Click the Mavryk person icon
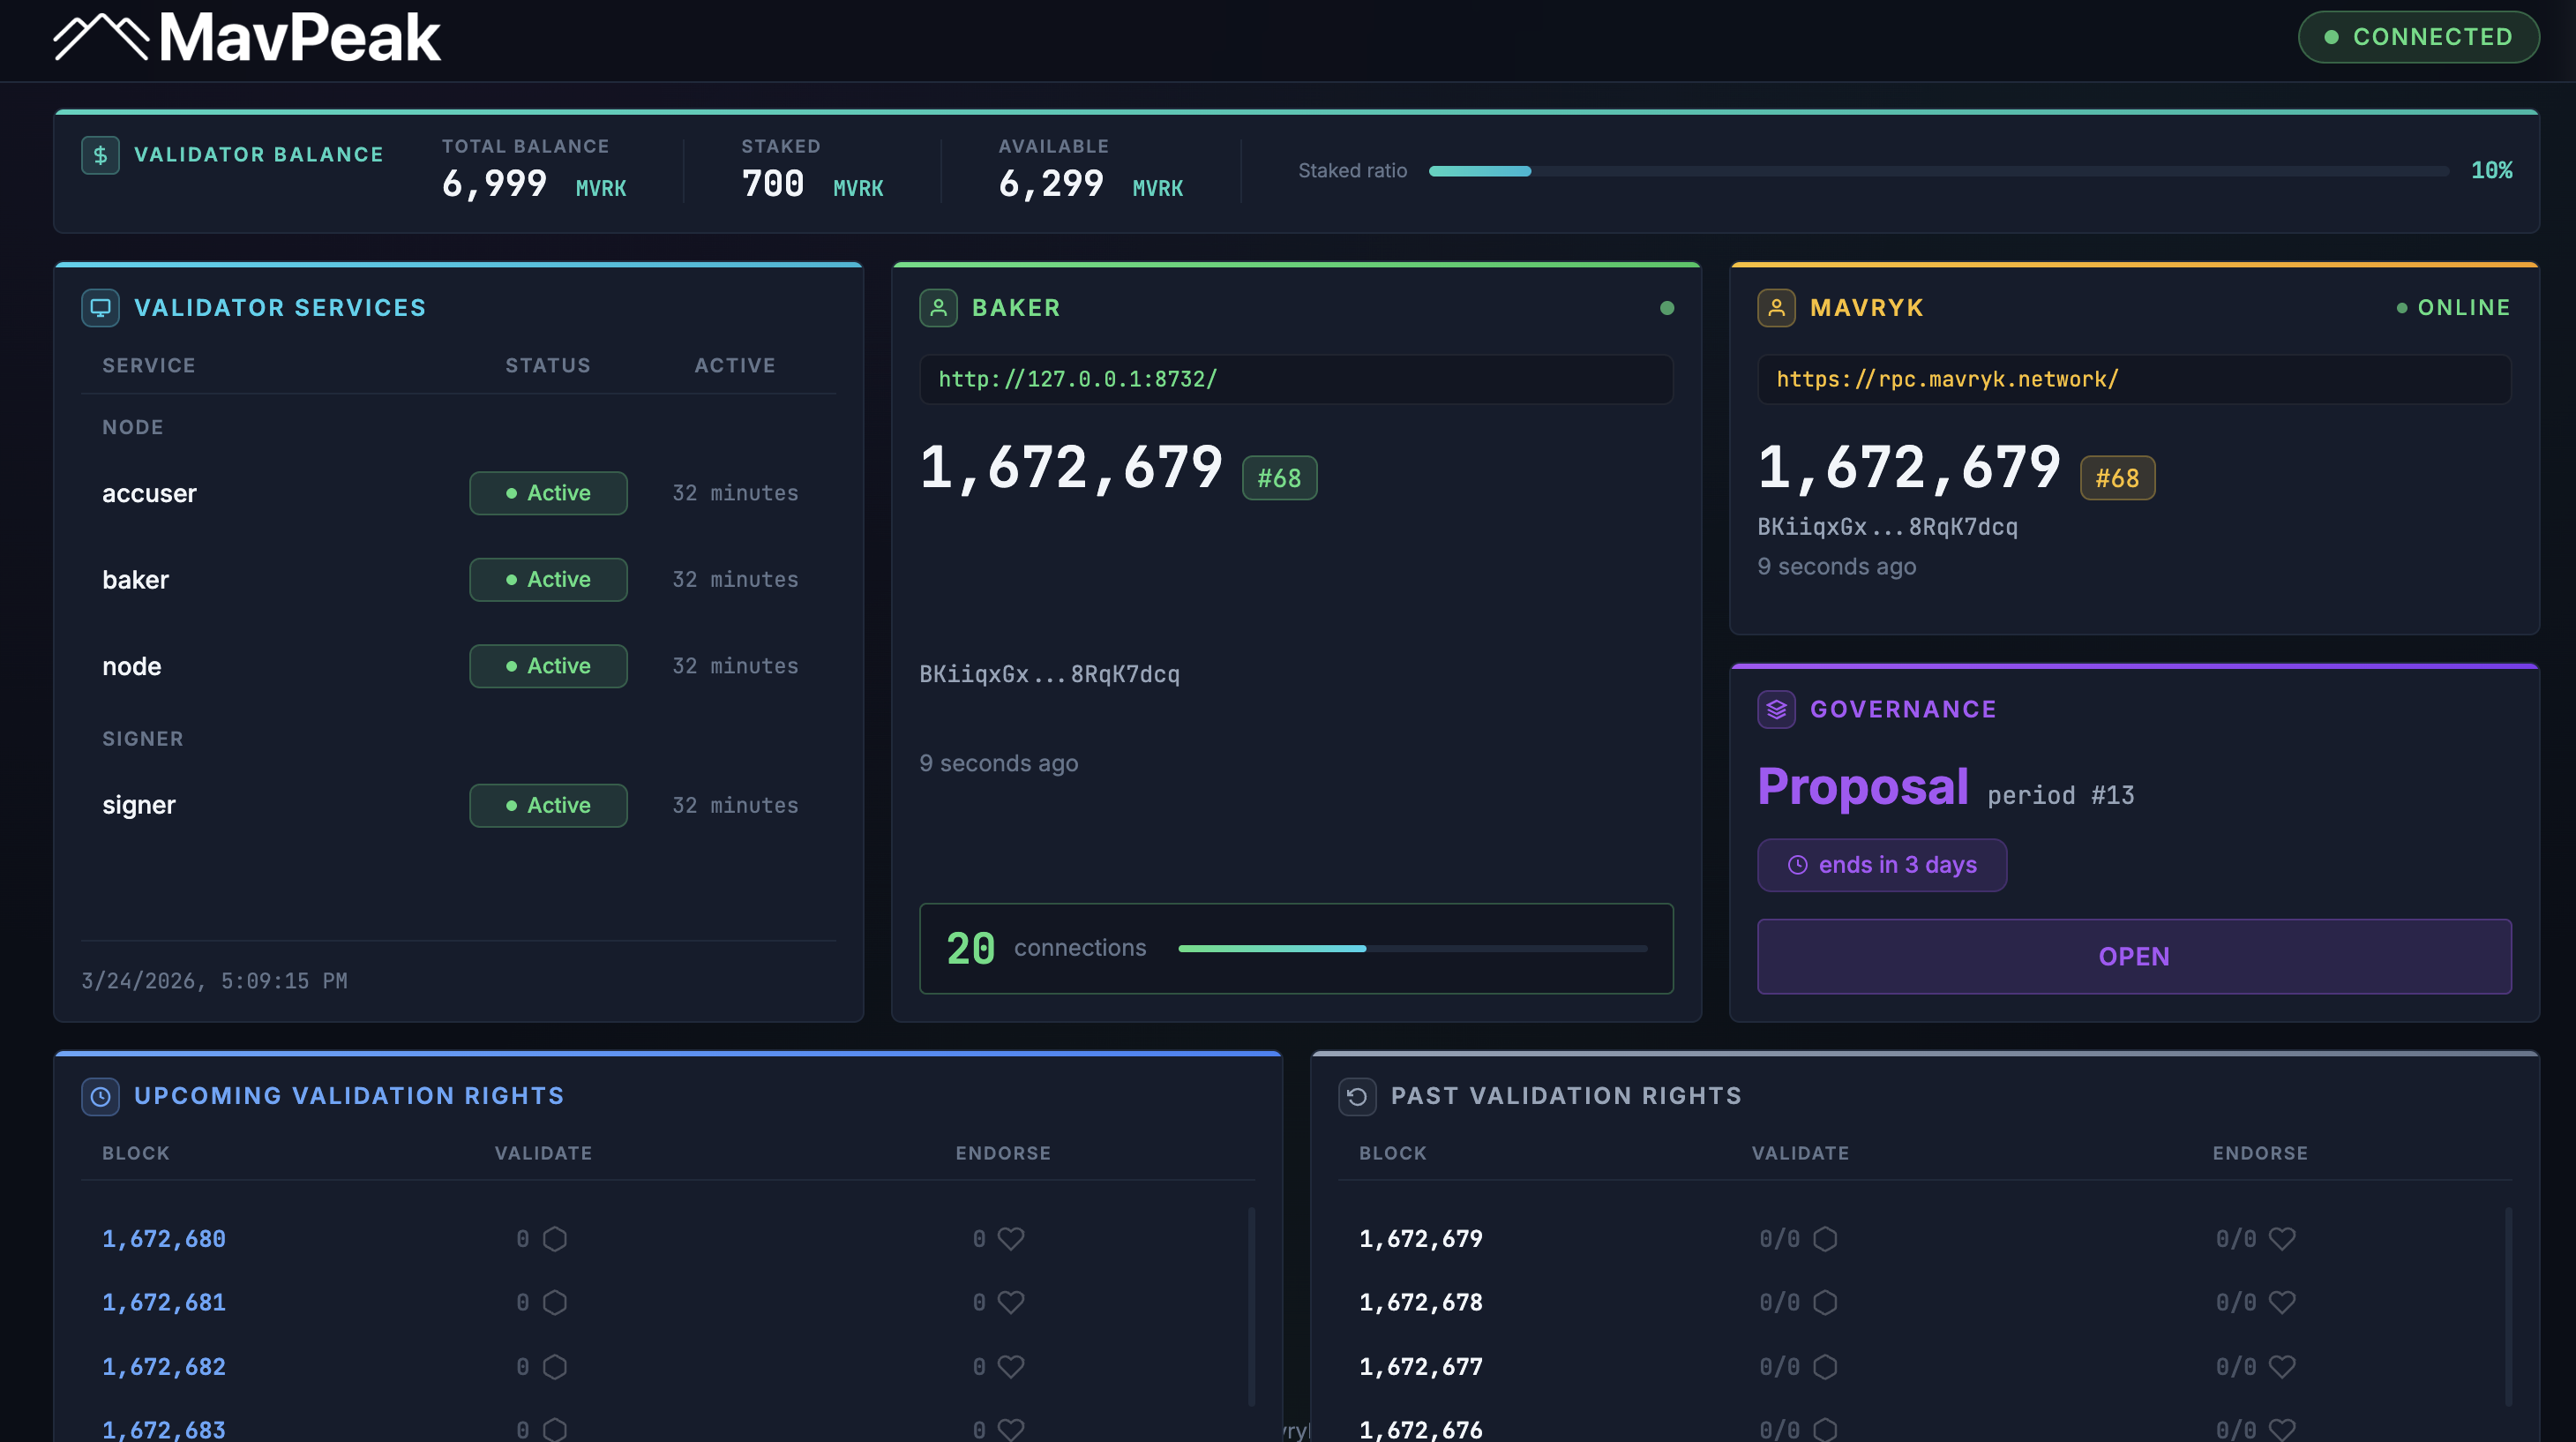Screen dimensions: 2576x1442 (x=1776, y=308)
